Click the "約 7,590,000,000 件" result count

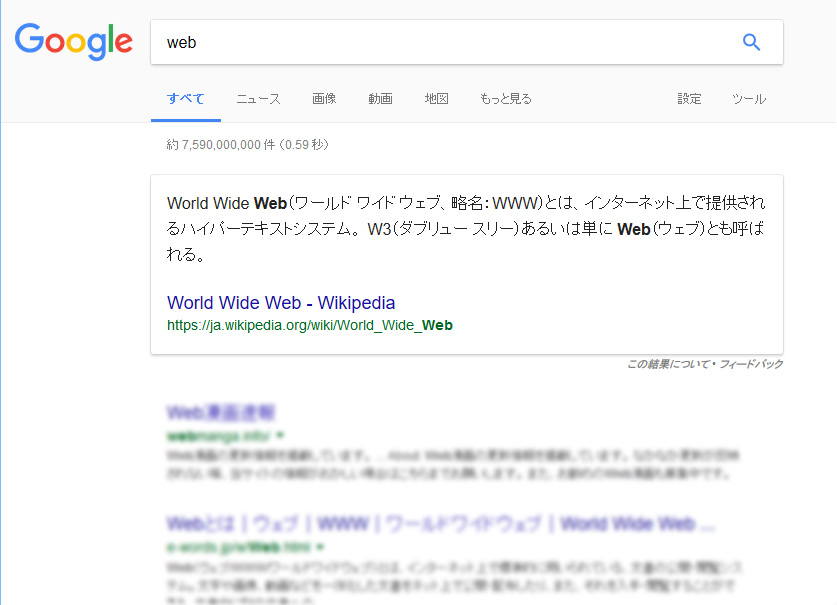[x=247, y=145]
